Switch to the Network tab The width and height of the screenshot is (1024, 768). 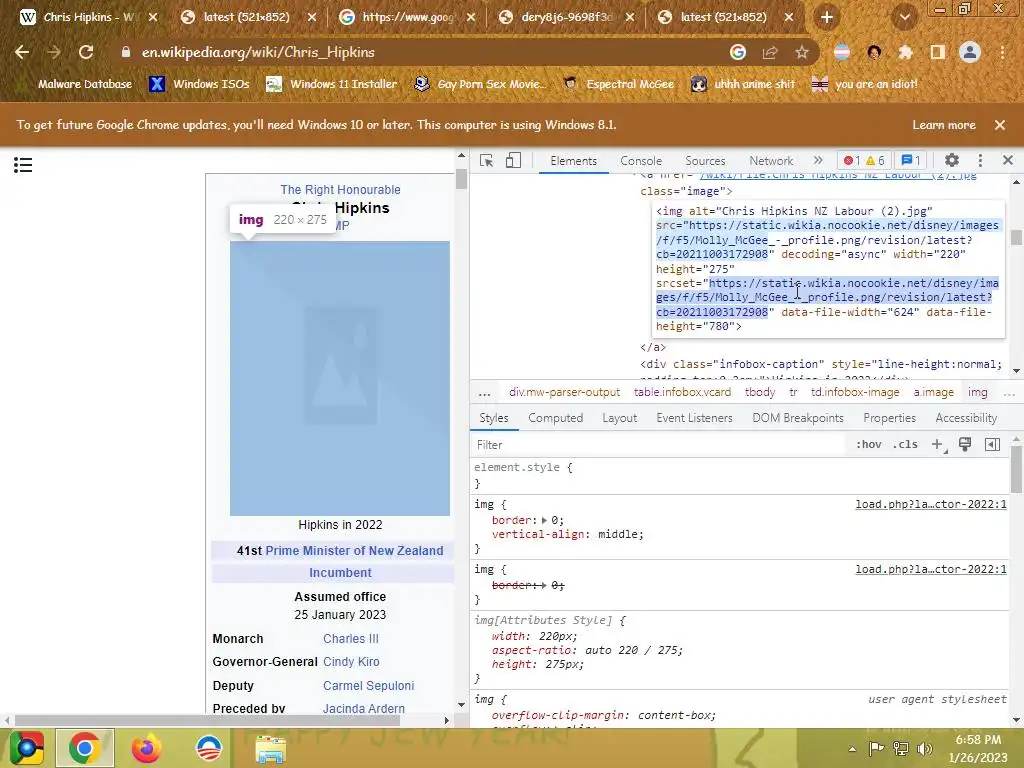pos(771,161)
